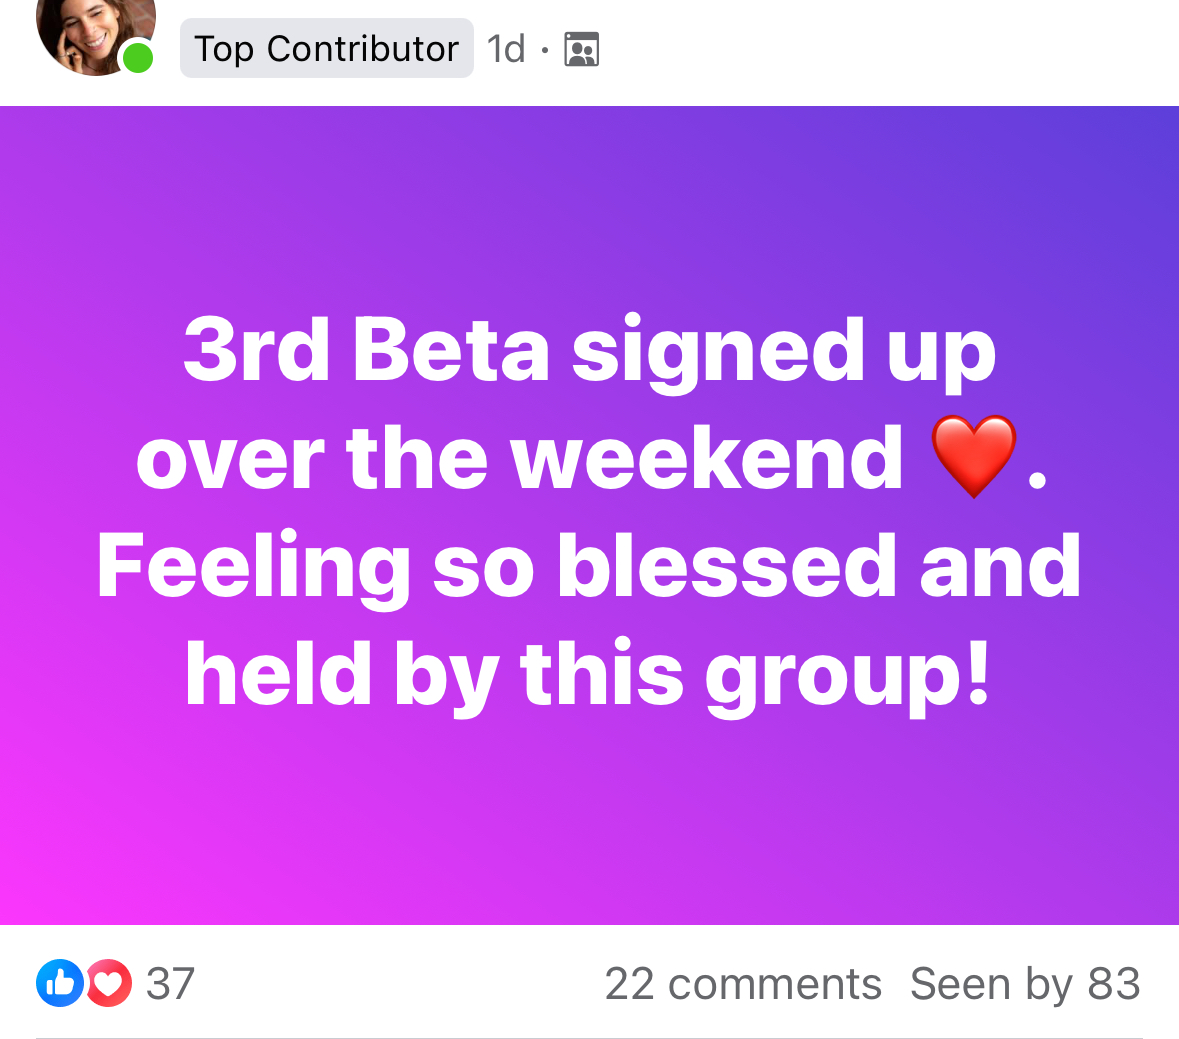Select the 3rd Beta signed up text line

pos(588,352)
